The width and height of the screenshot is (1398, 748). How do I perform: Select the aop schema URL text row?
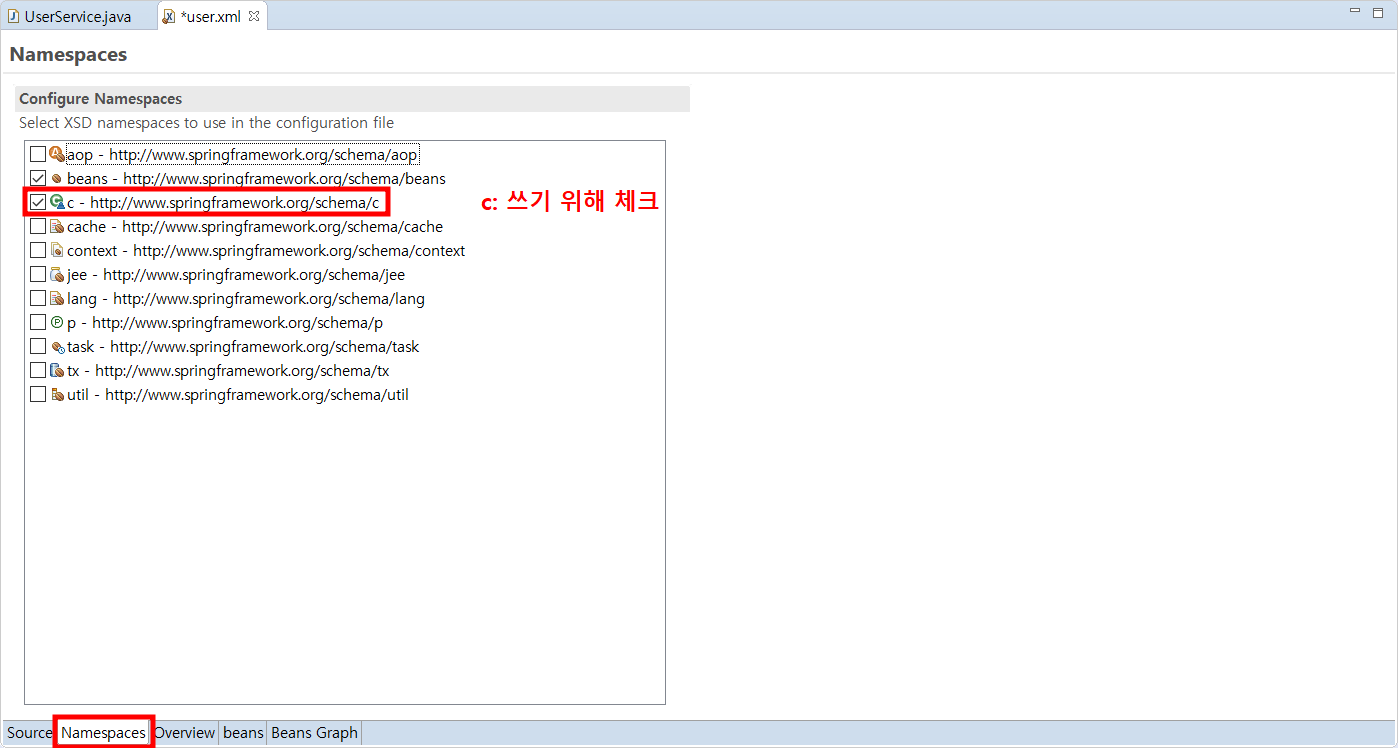point(242,155)
